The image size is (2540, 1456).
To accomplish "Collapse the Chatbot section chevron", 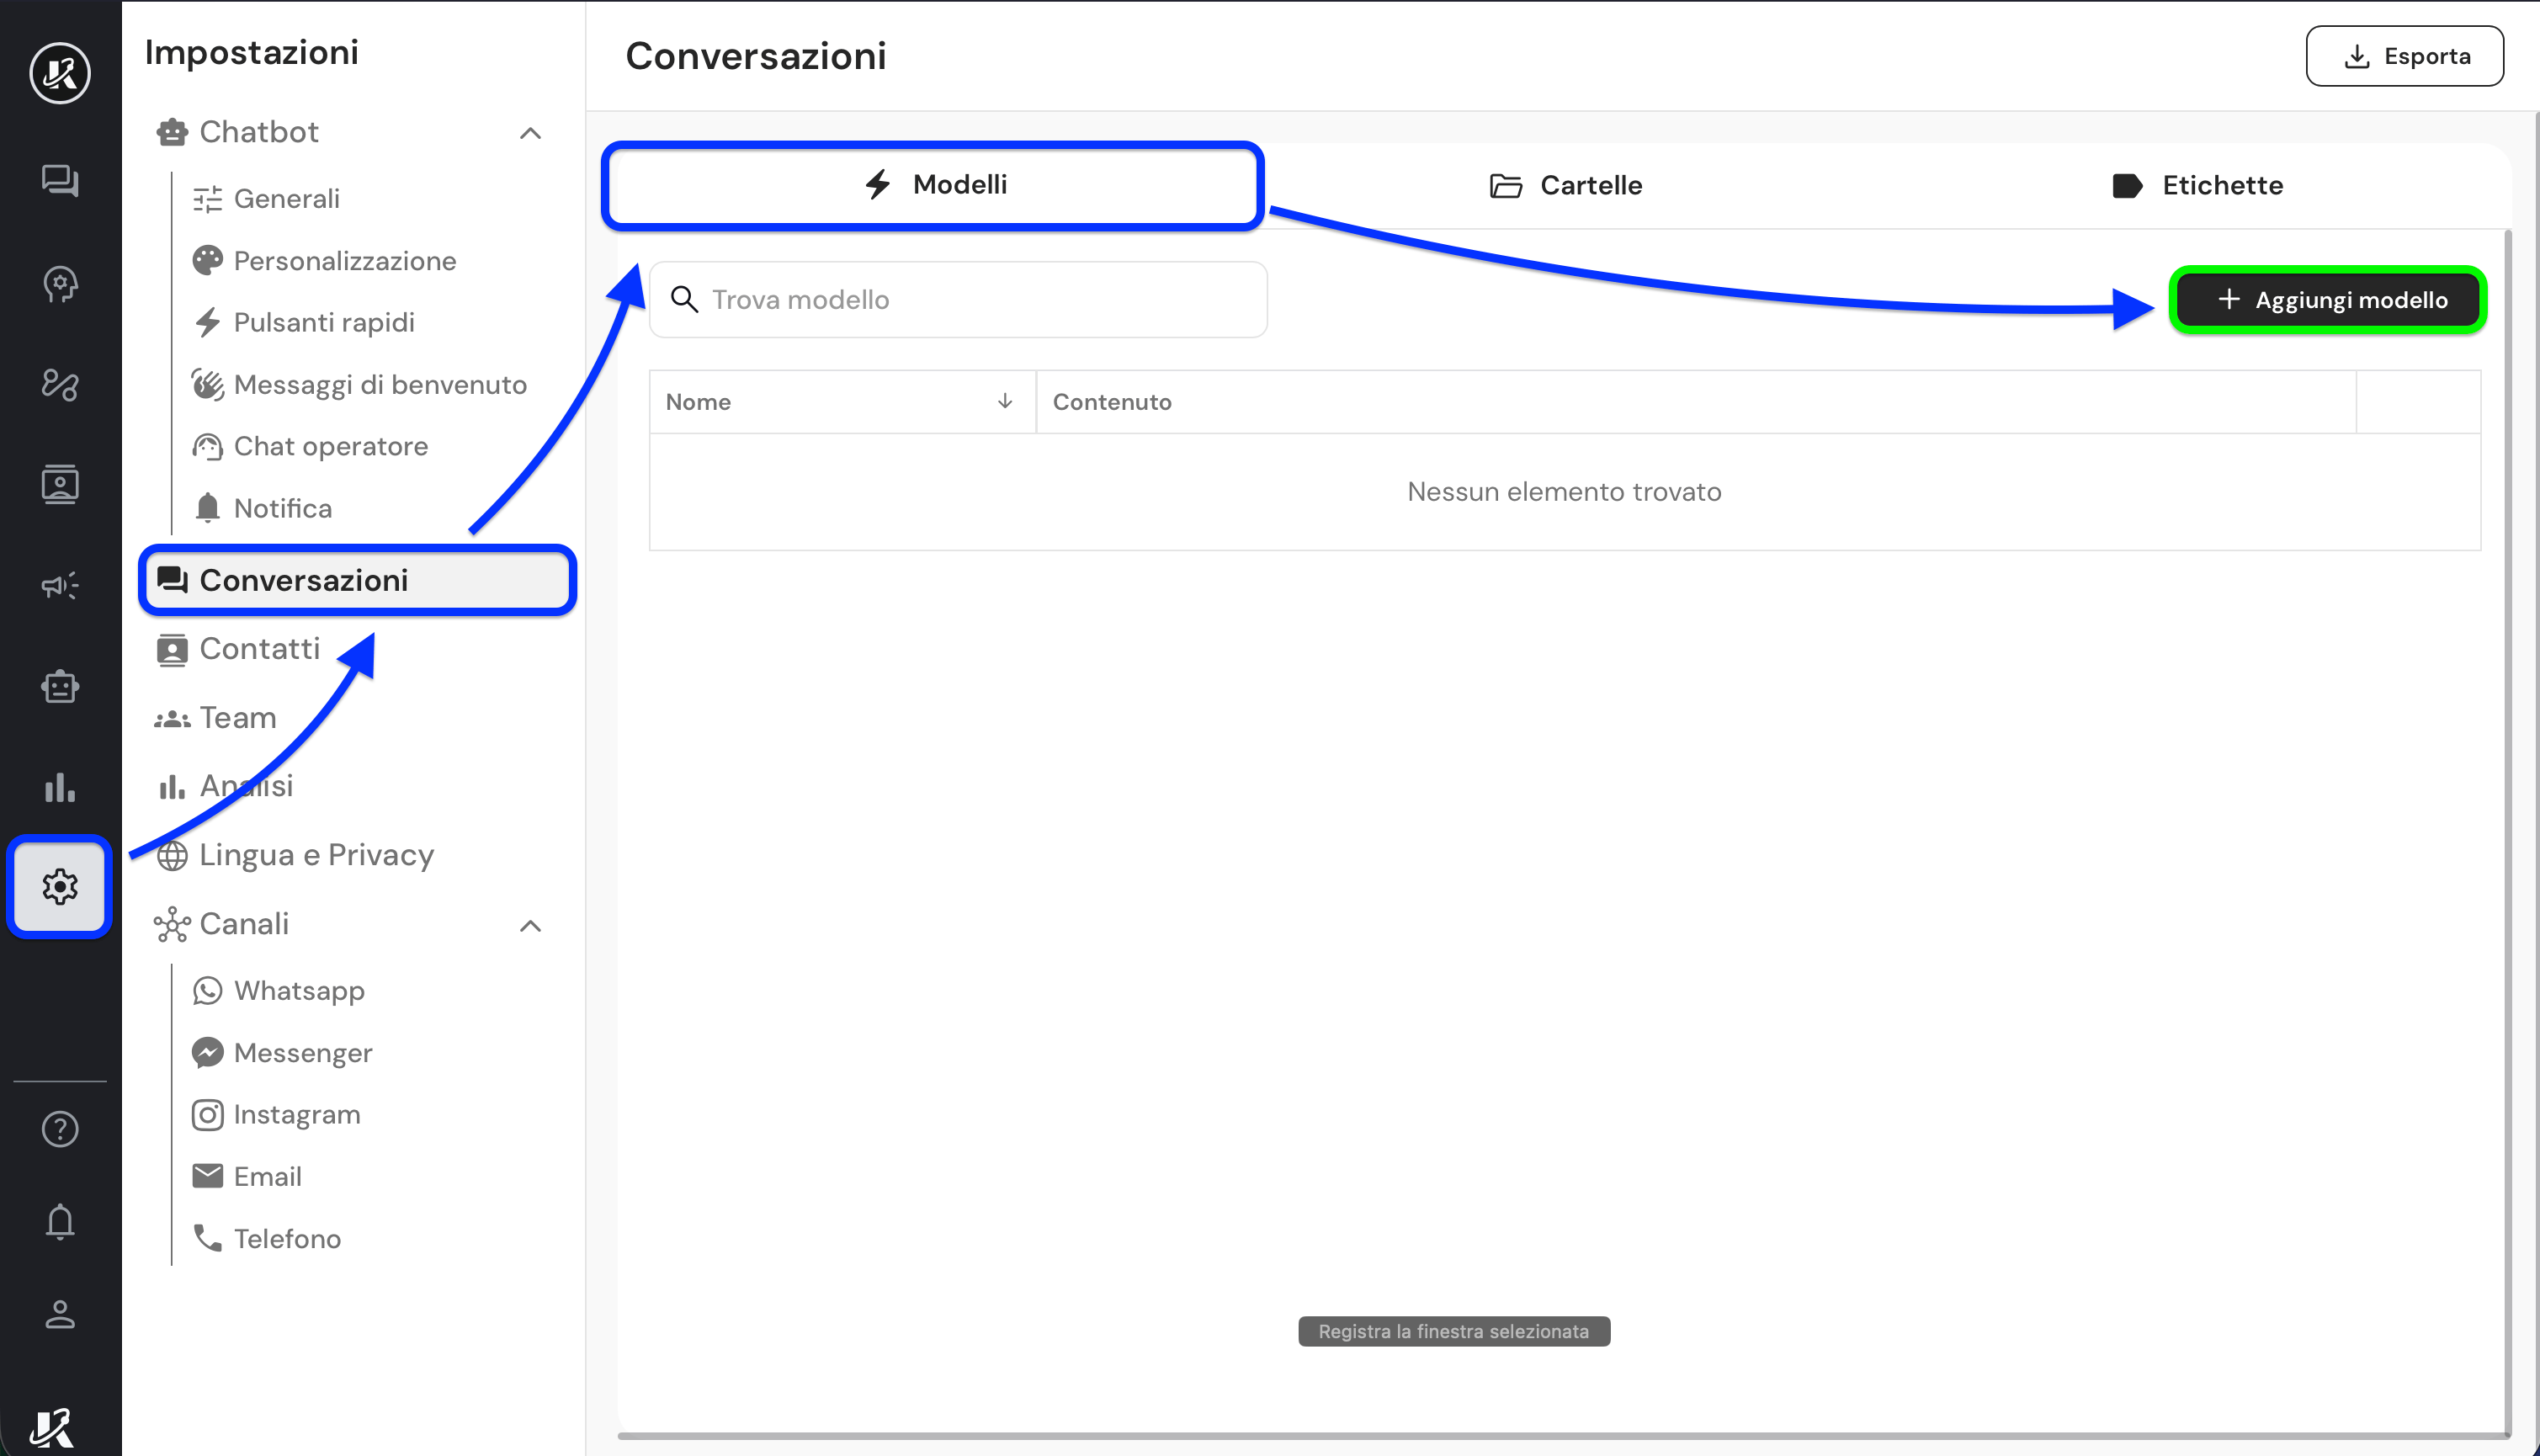I will [530, 133].
